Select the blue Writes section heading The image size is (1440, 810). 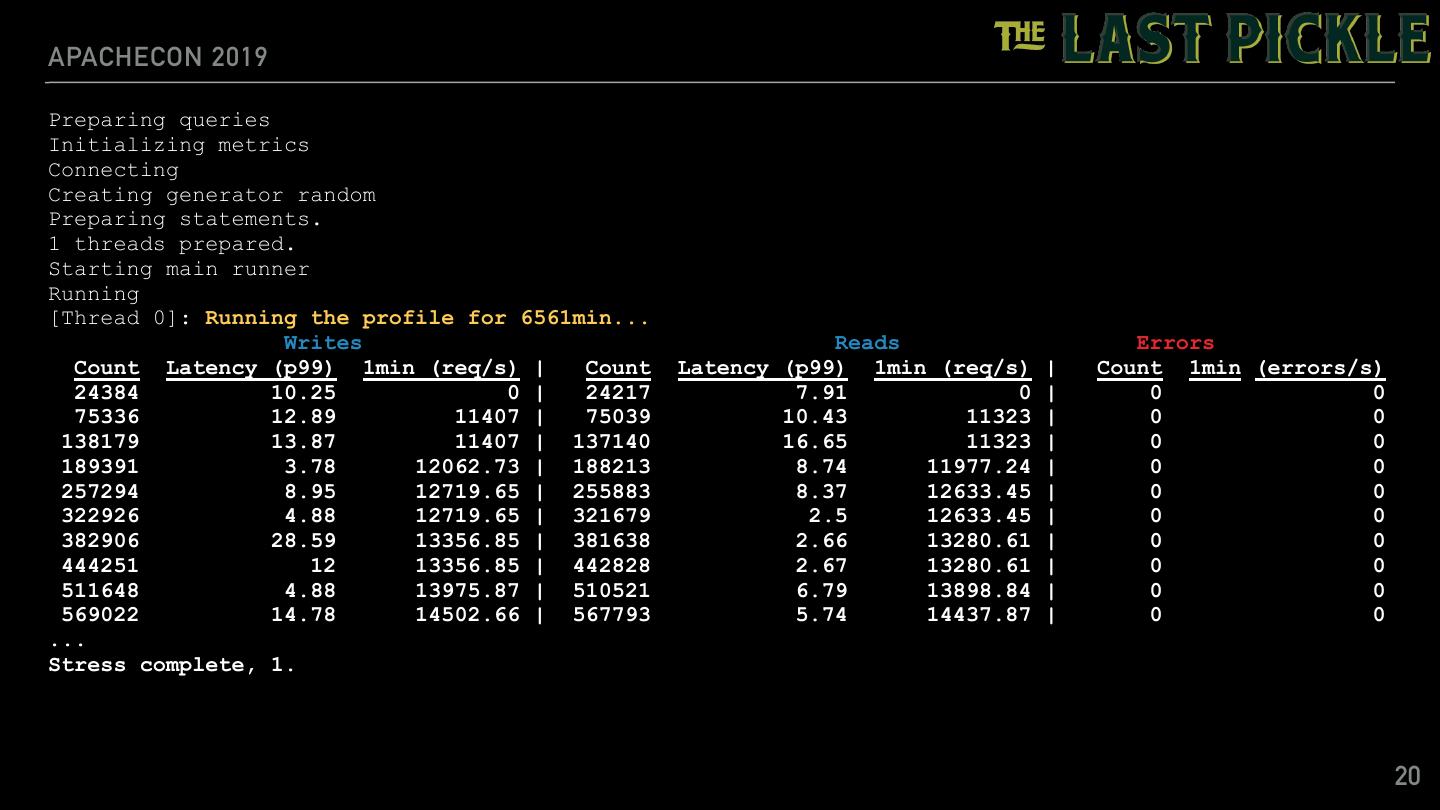click(x=322, y=343)
